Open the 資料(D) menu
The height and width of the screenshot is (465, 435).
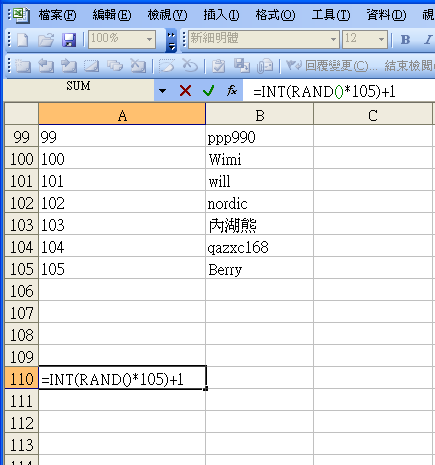[x=386, y=15]
